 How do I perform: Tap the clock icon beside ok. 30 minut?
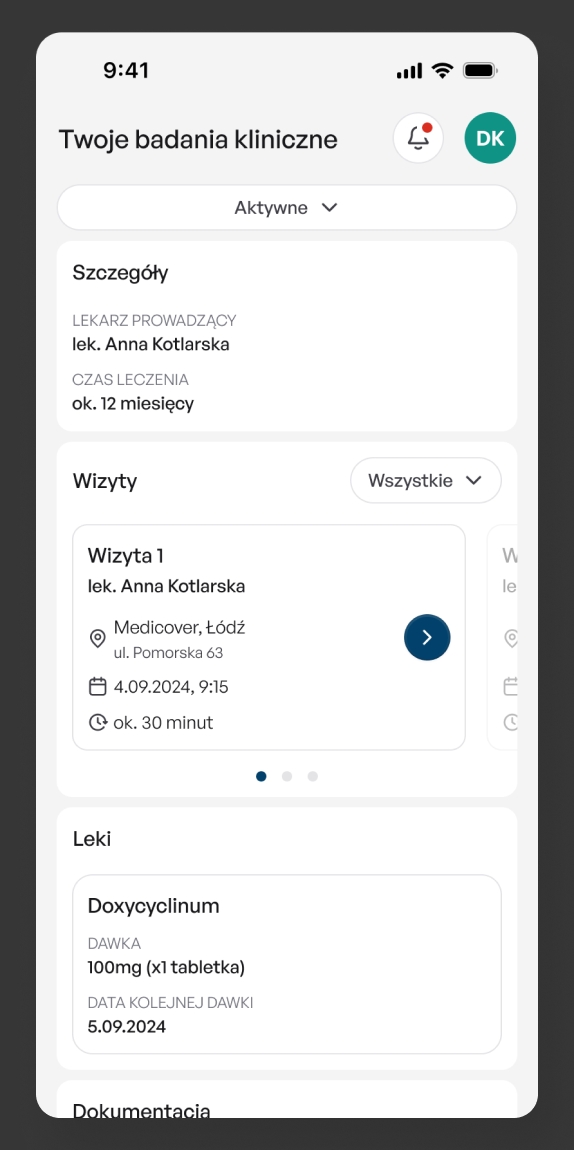[x=97, y=723]
